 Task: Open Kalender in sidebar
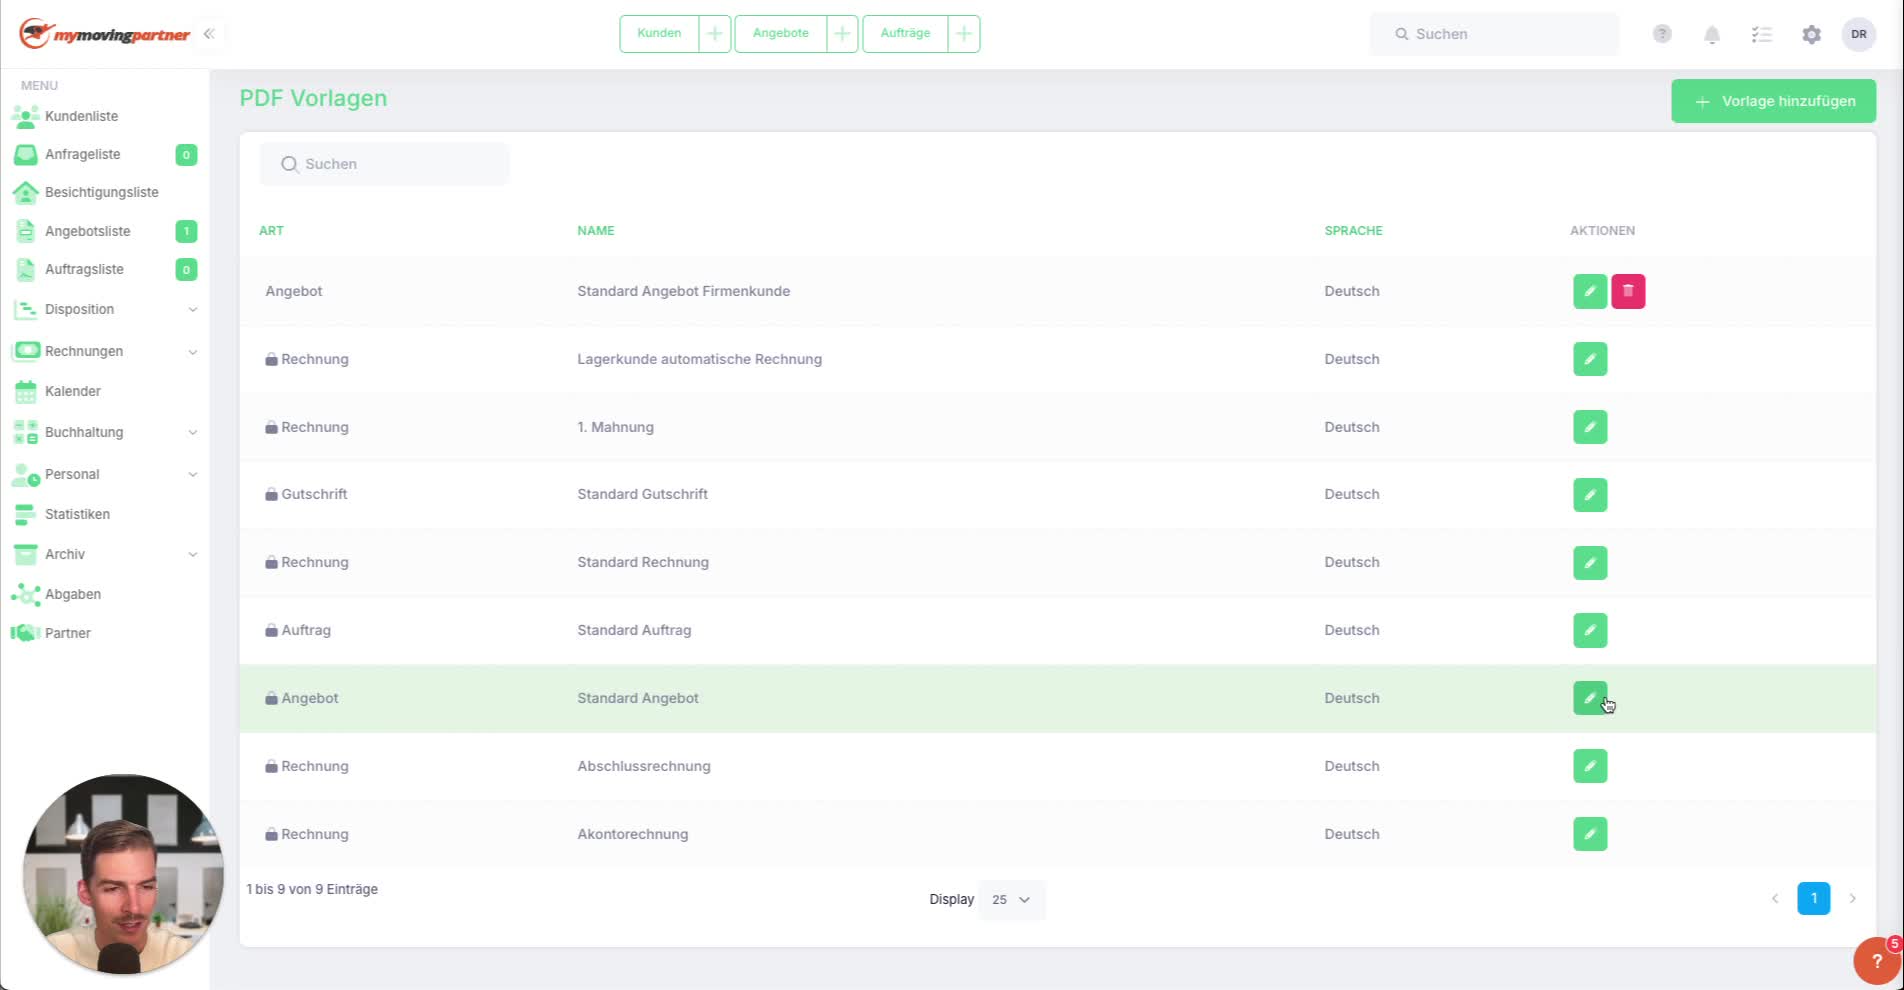[x=73, y=391]
